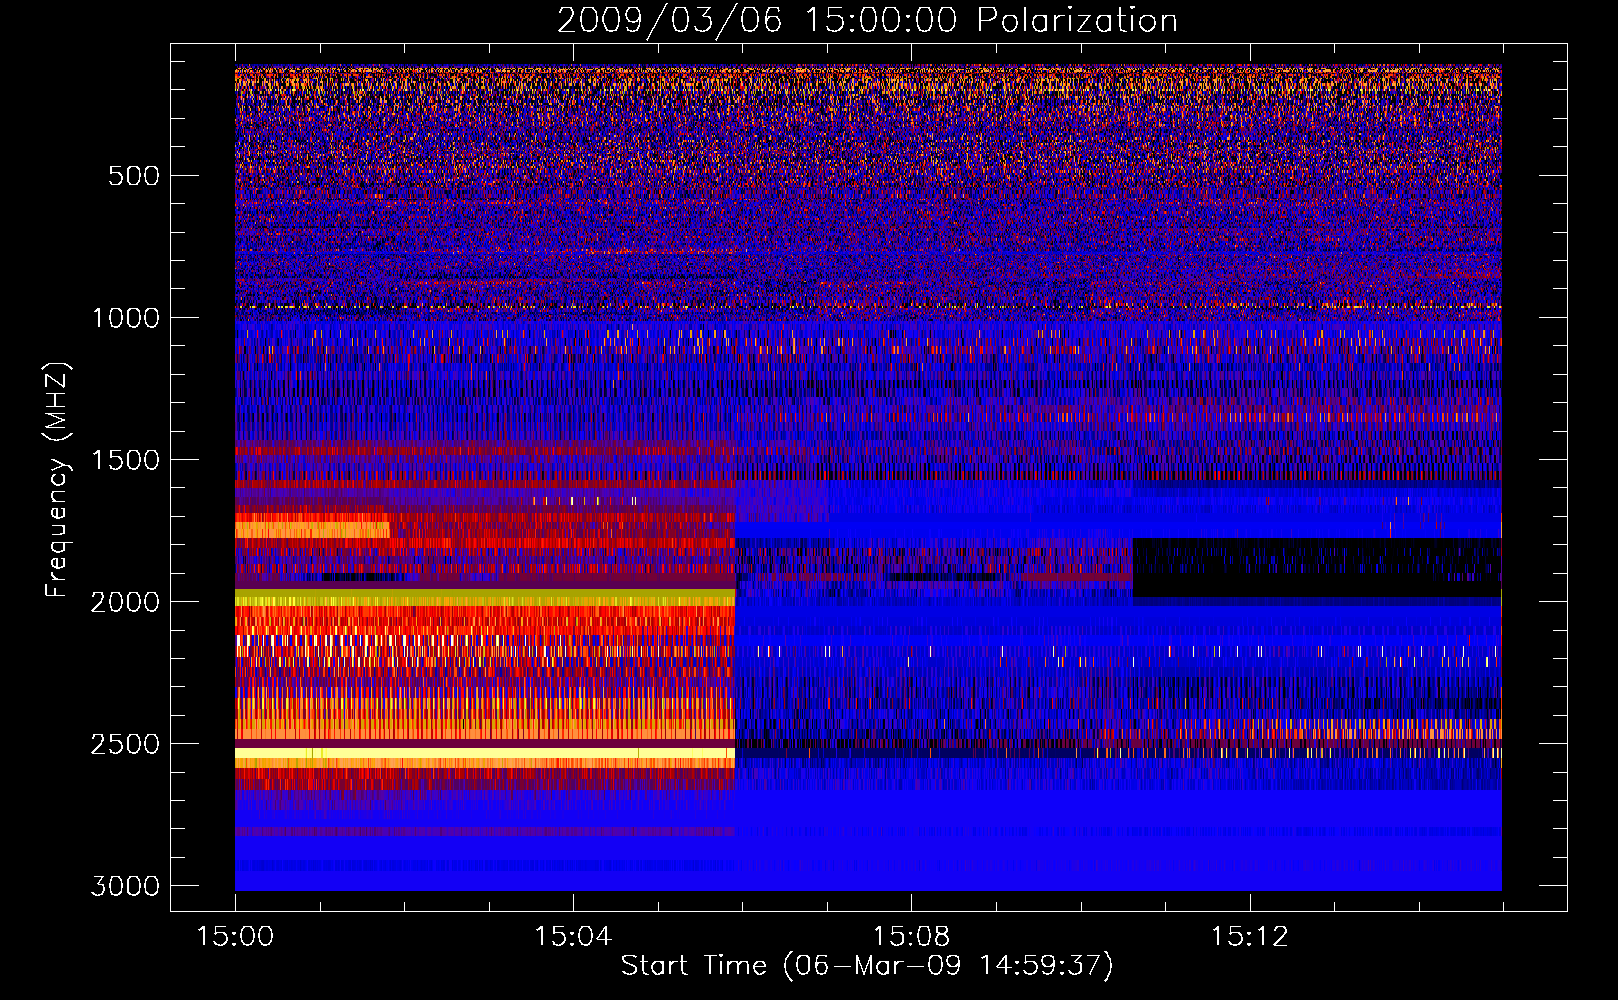Click the 500 frequency tick label

point(134,176)
